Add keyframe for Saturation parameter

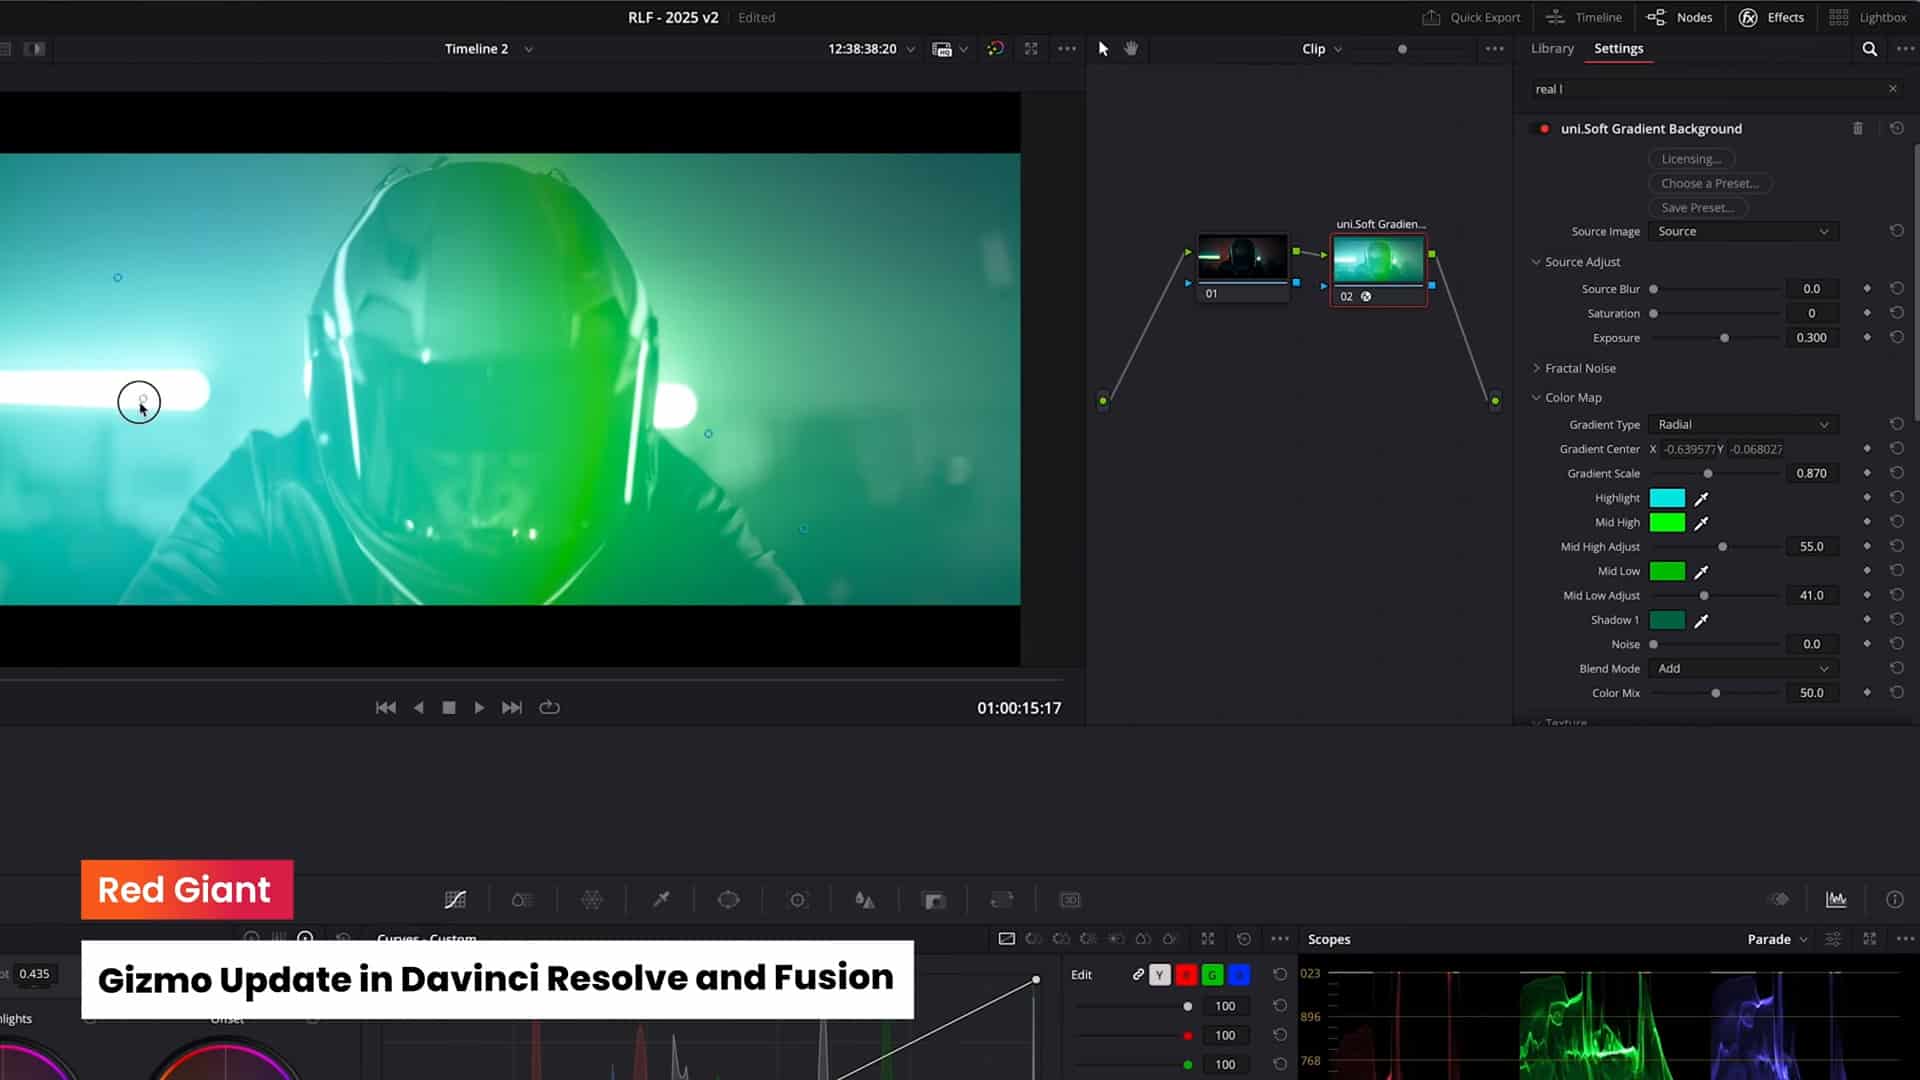[1866, 313]
